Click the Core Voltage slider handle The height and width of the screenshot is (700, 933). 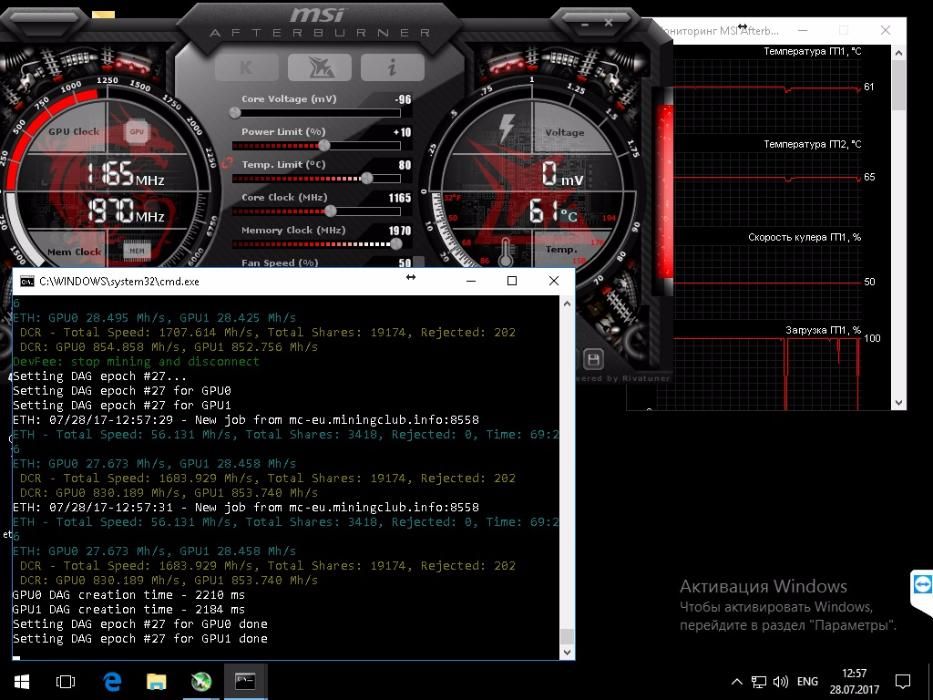click(235, 112)
